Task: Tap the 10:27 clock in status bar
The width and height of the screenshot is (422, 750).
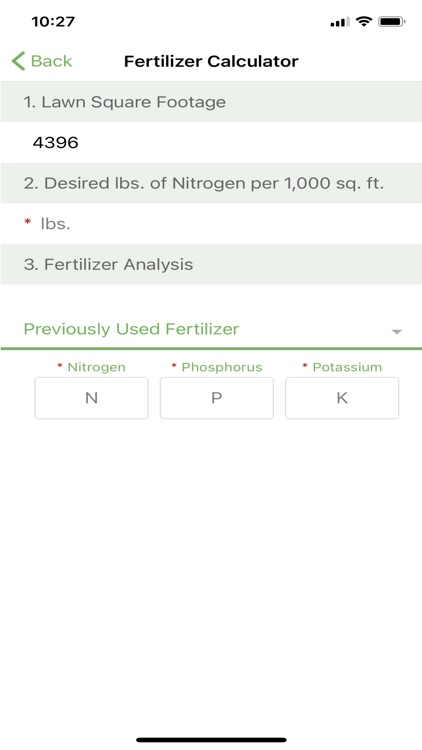Action: (53, 22)
